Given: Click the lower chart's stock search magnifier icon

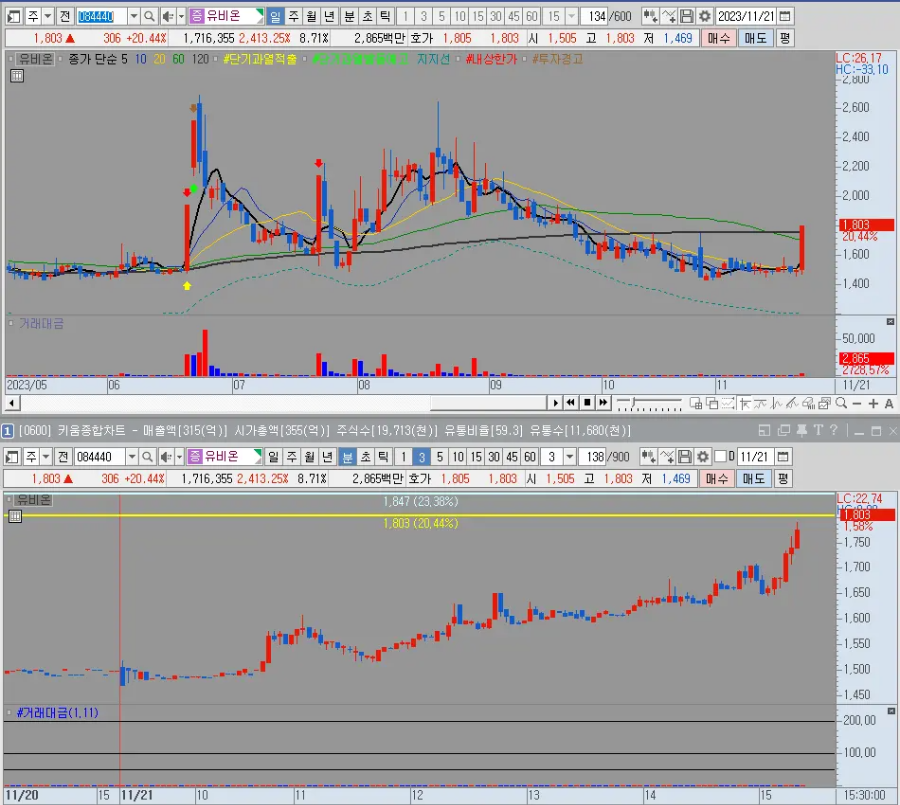Looking at the screenshot, I should (148, 457).
